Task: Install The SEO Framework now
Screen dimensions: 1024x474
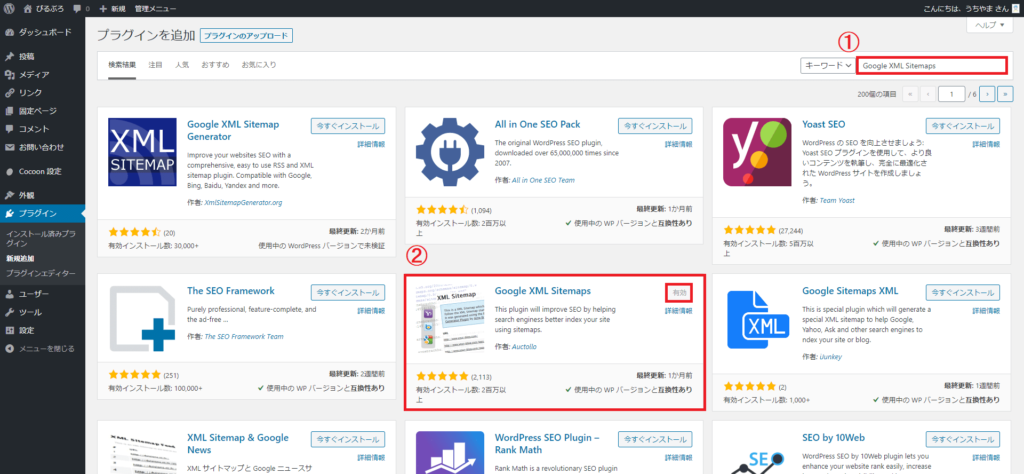Action: tap(348, 292)
